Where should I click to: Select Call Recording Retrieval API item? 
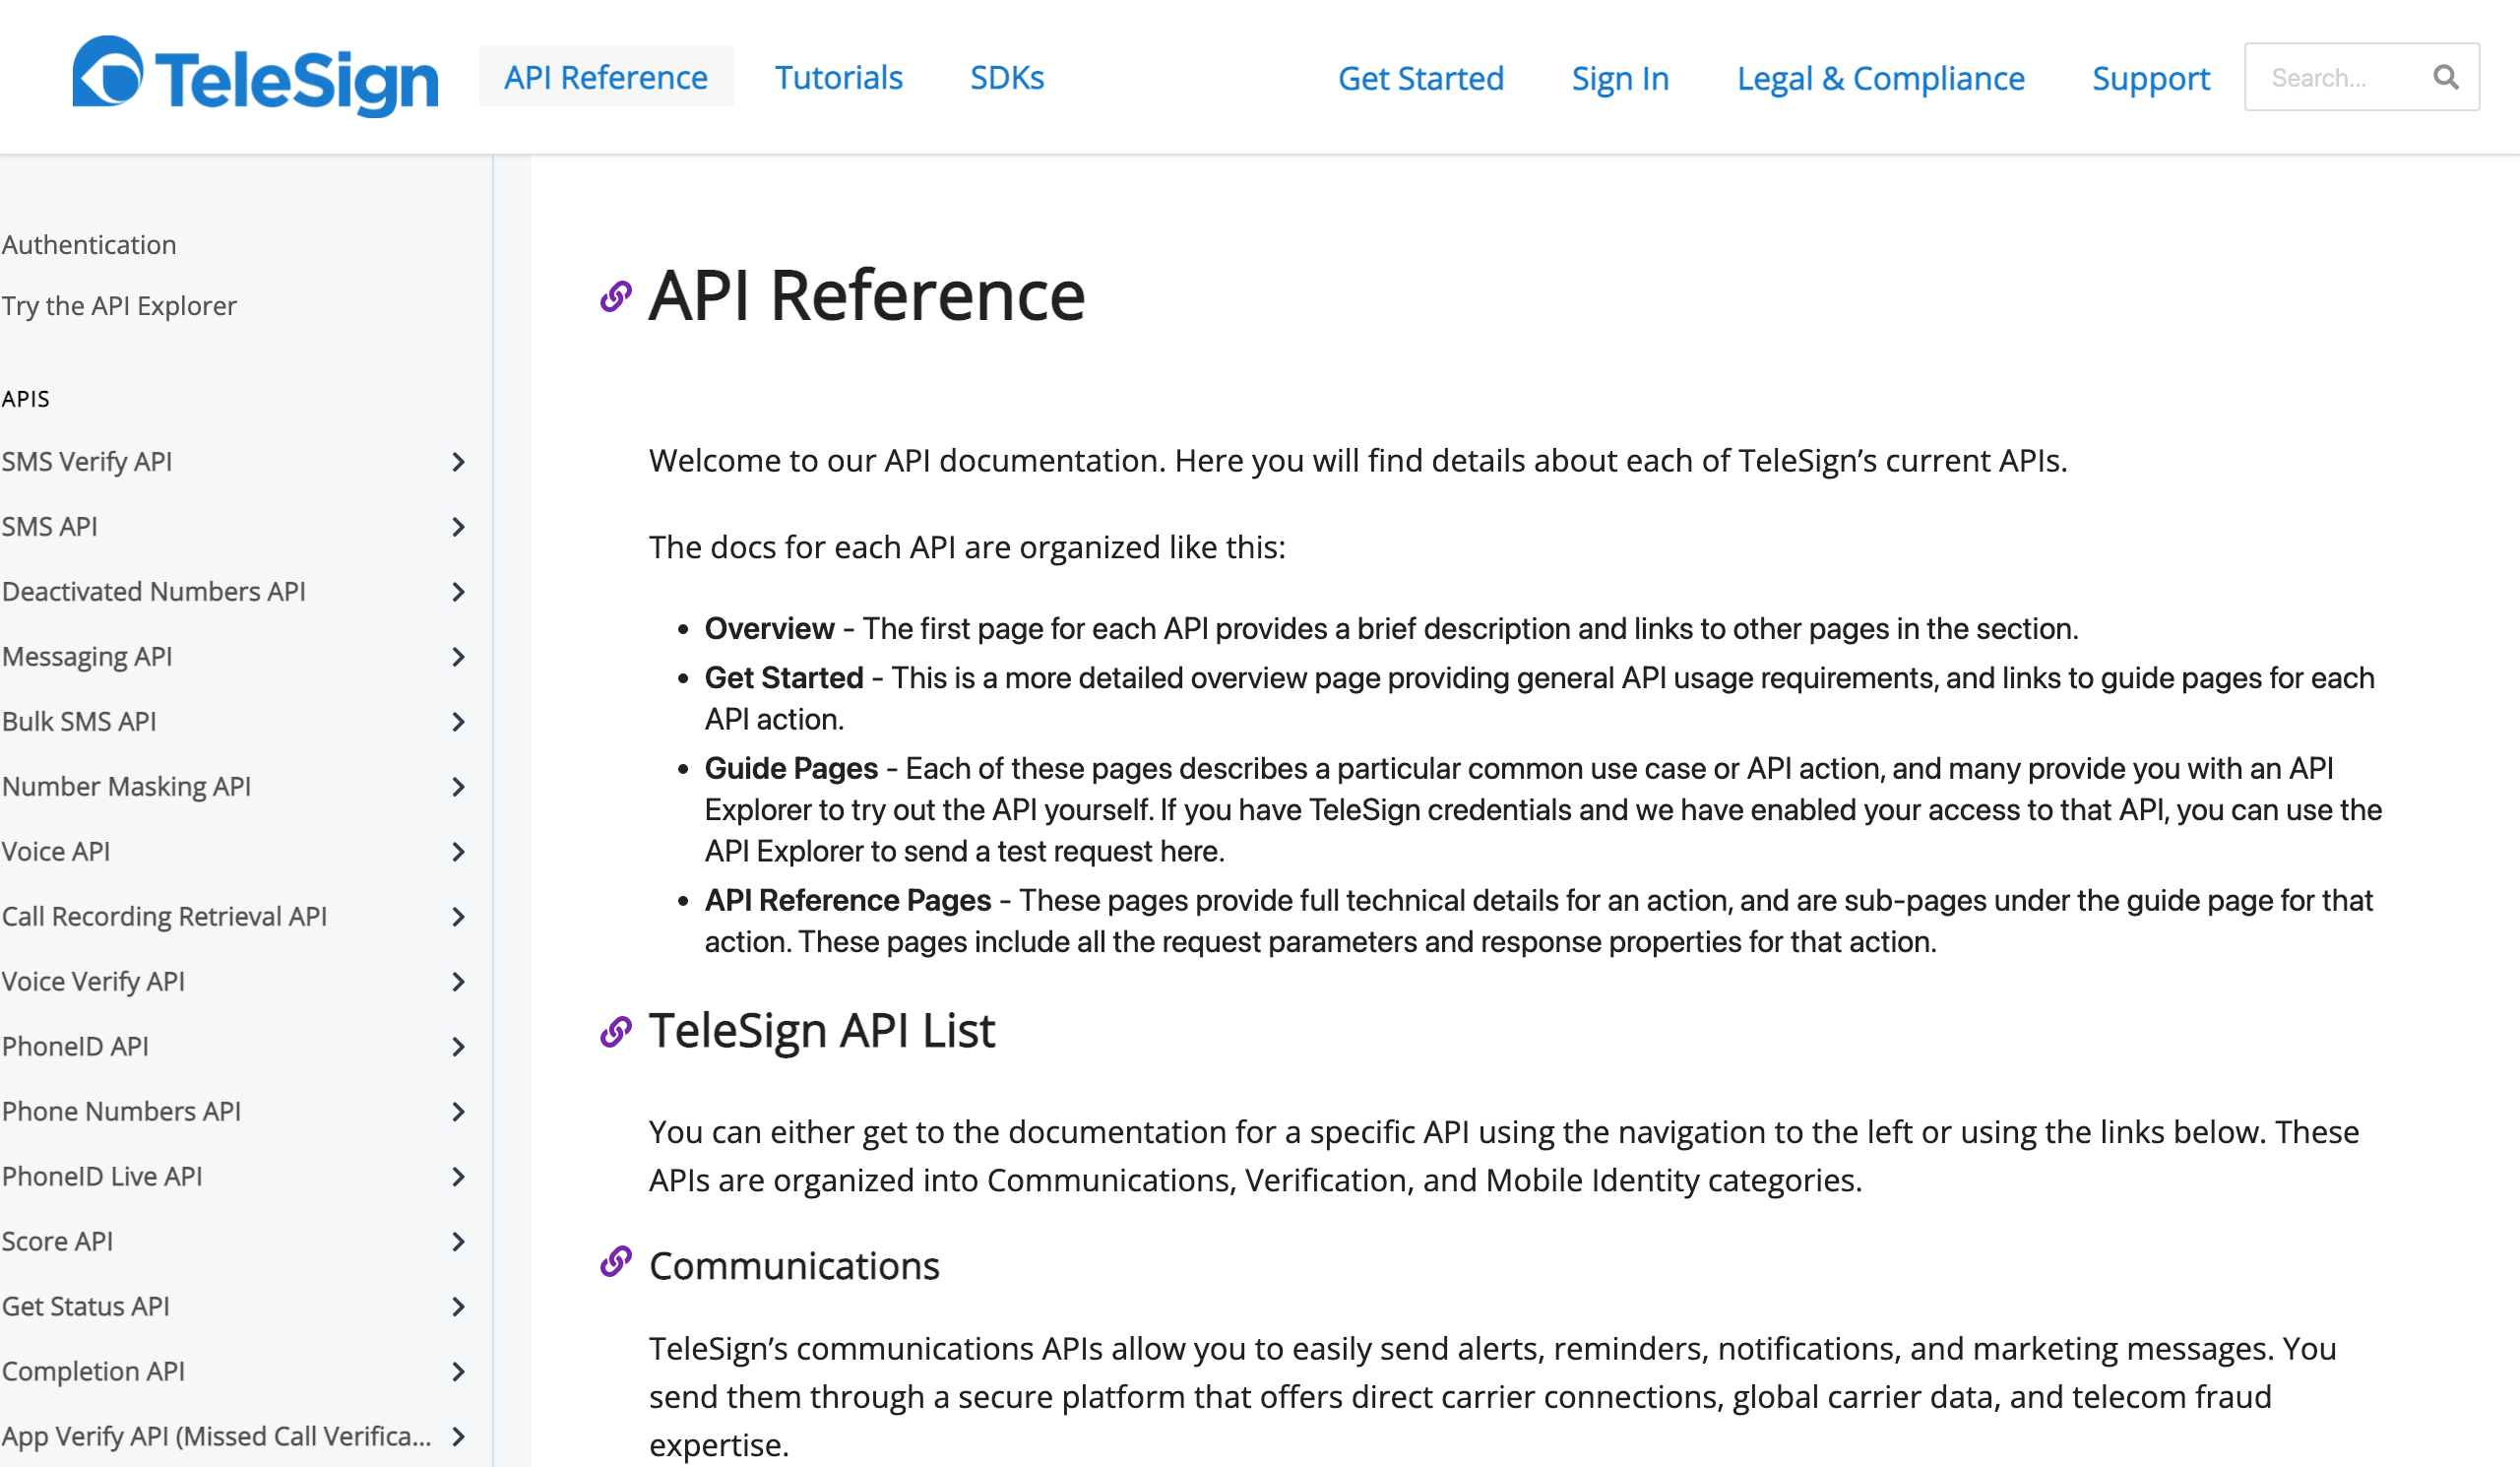click(x=165, y=917)
